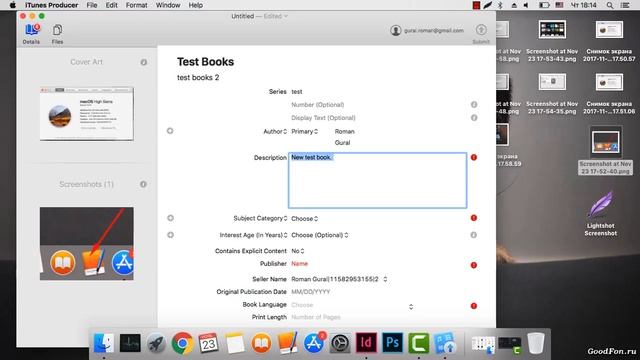Click the Lightshot feather icon in the menu bar
Viewport: 640px width, 360px height.
(x=488, y=5)
